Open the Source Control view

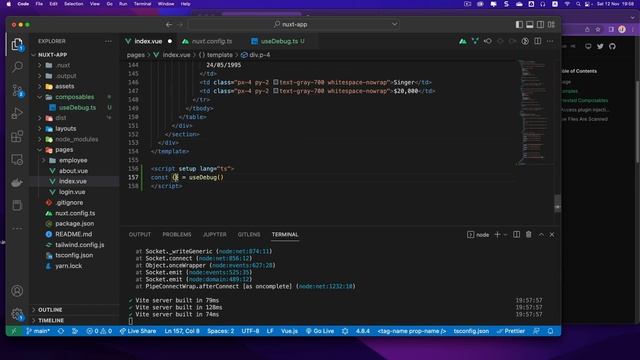[x=17, y=90]
